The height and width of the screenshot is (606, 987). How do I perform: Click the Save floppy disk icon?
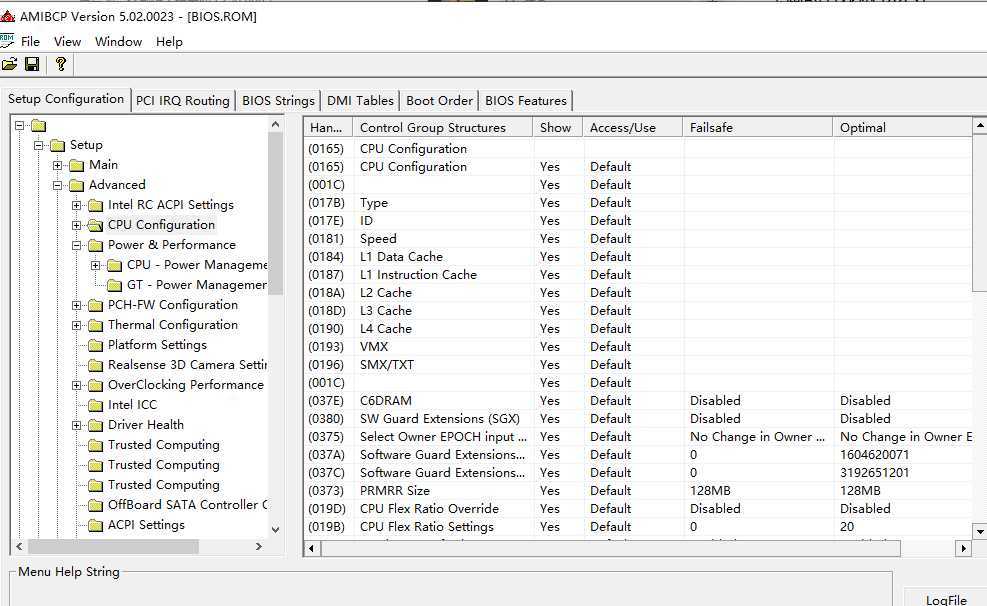(x=32, y=64)
